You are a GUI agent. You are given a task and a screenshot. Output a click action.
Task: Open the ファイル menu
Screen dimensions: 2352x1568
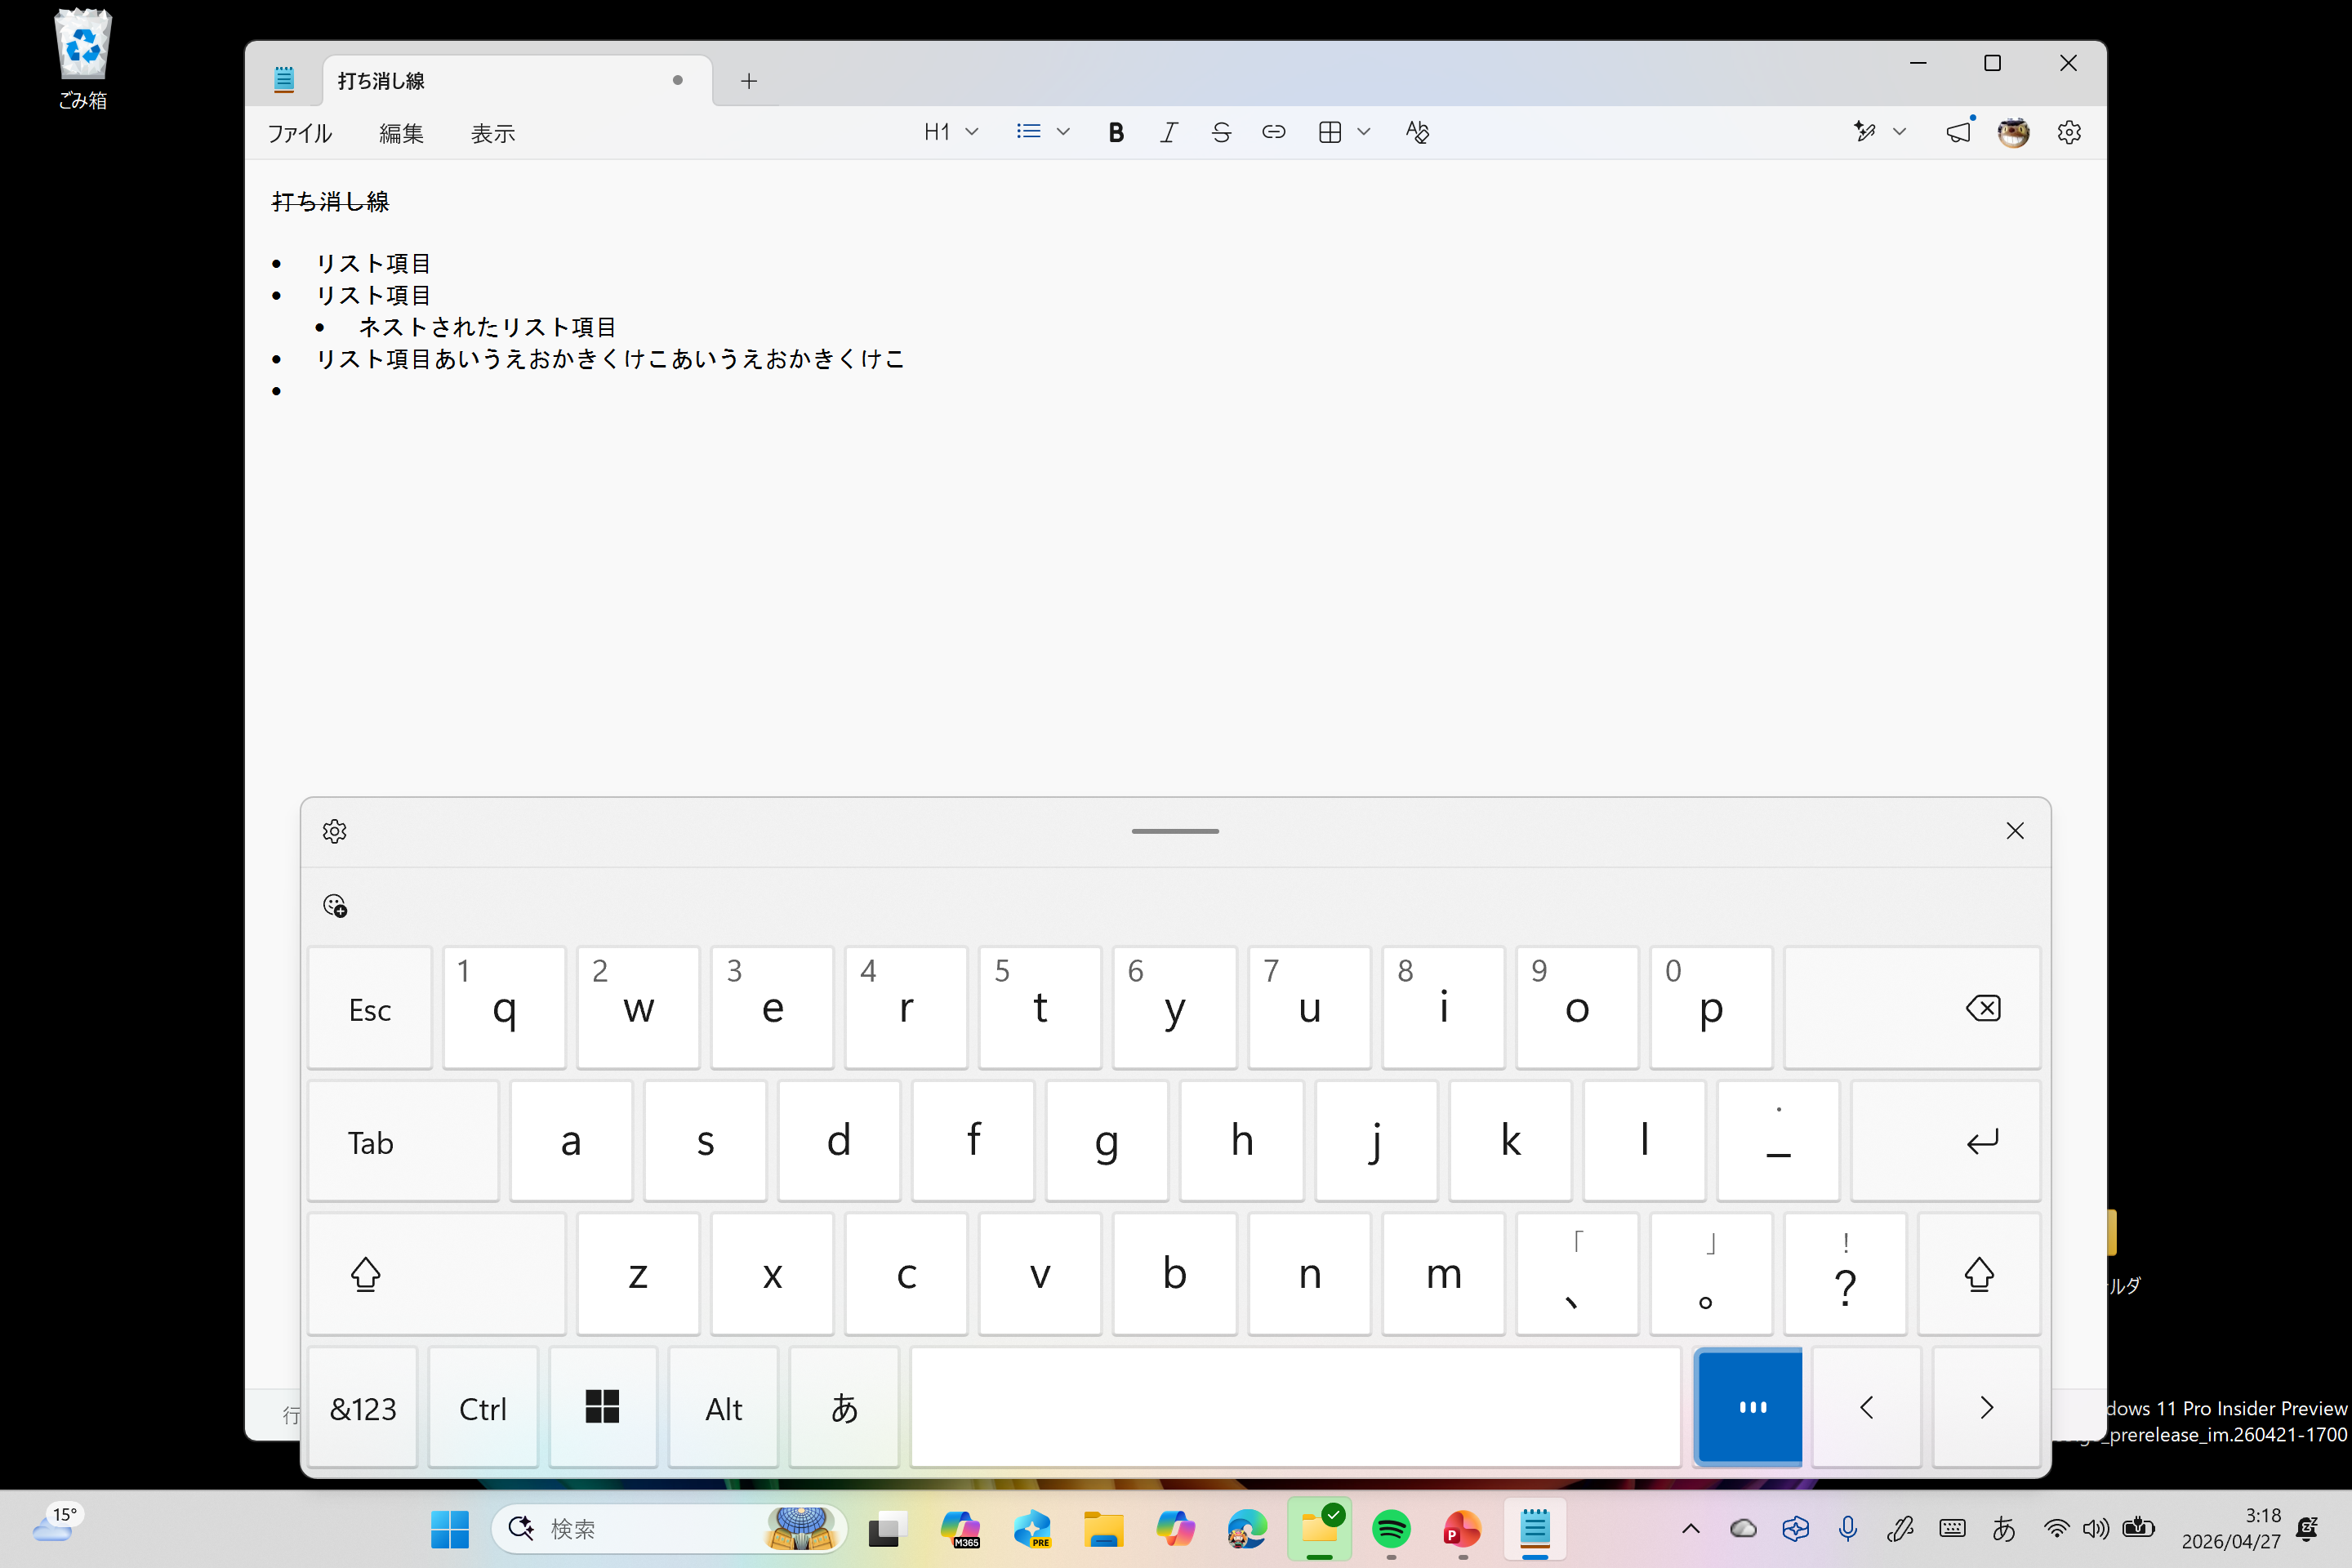pyautogui.click(x=299, y=133)
